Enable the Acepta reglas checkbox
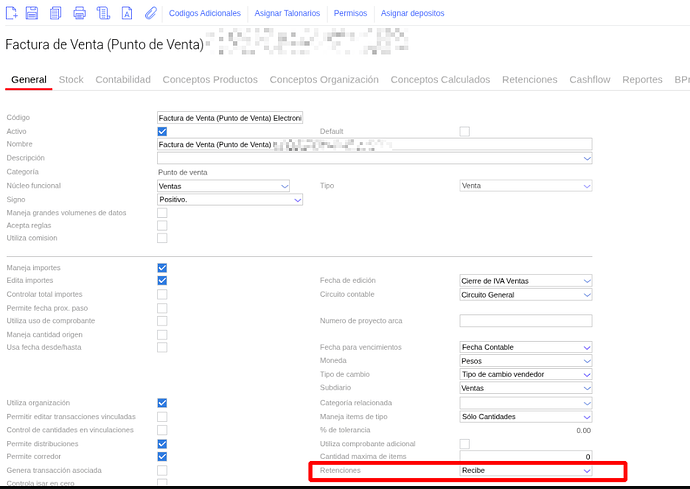Image resolution: width=690 pixels, height=489 pixels. (162, 225)
